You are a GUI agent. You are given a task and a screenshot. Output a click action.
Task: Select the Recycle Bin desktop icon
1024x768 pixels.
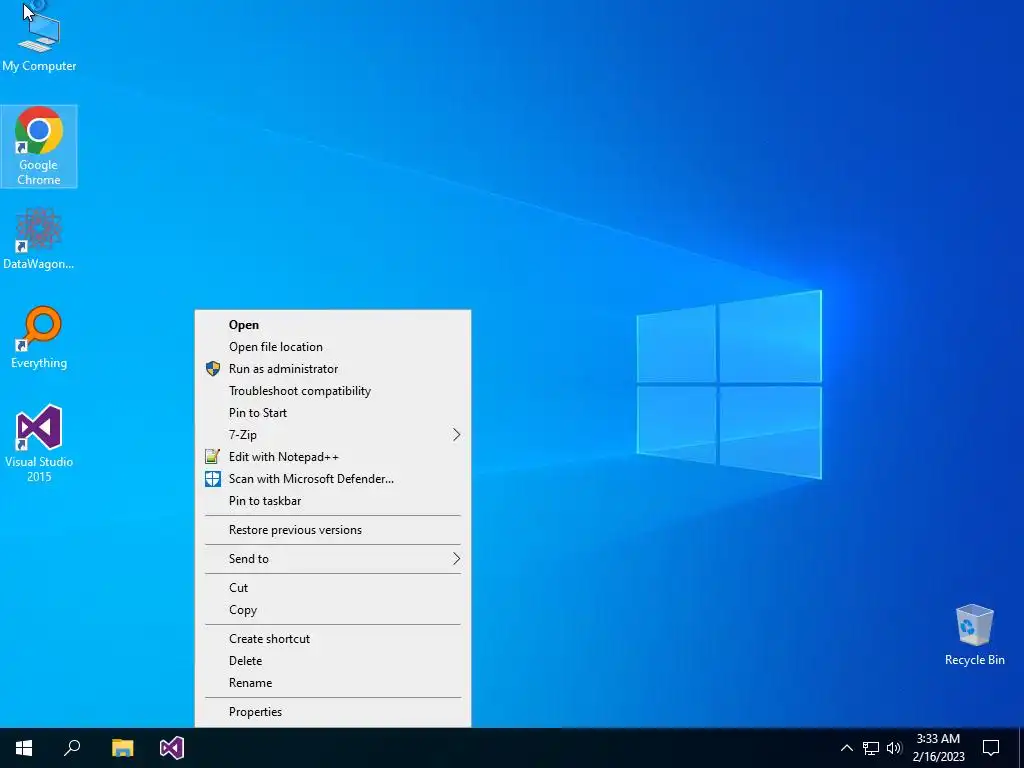(x=974, y=635)
